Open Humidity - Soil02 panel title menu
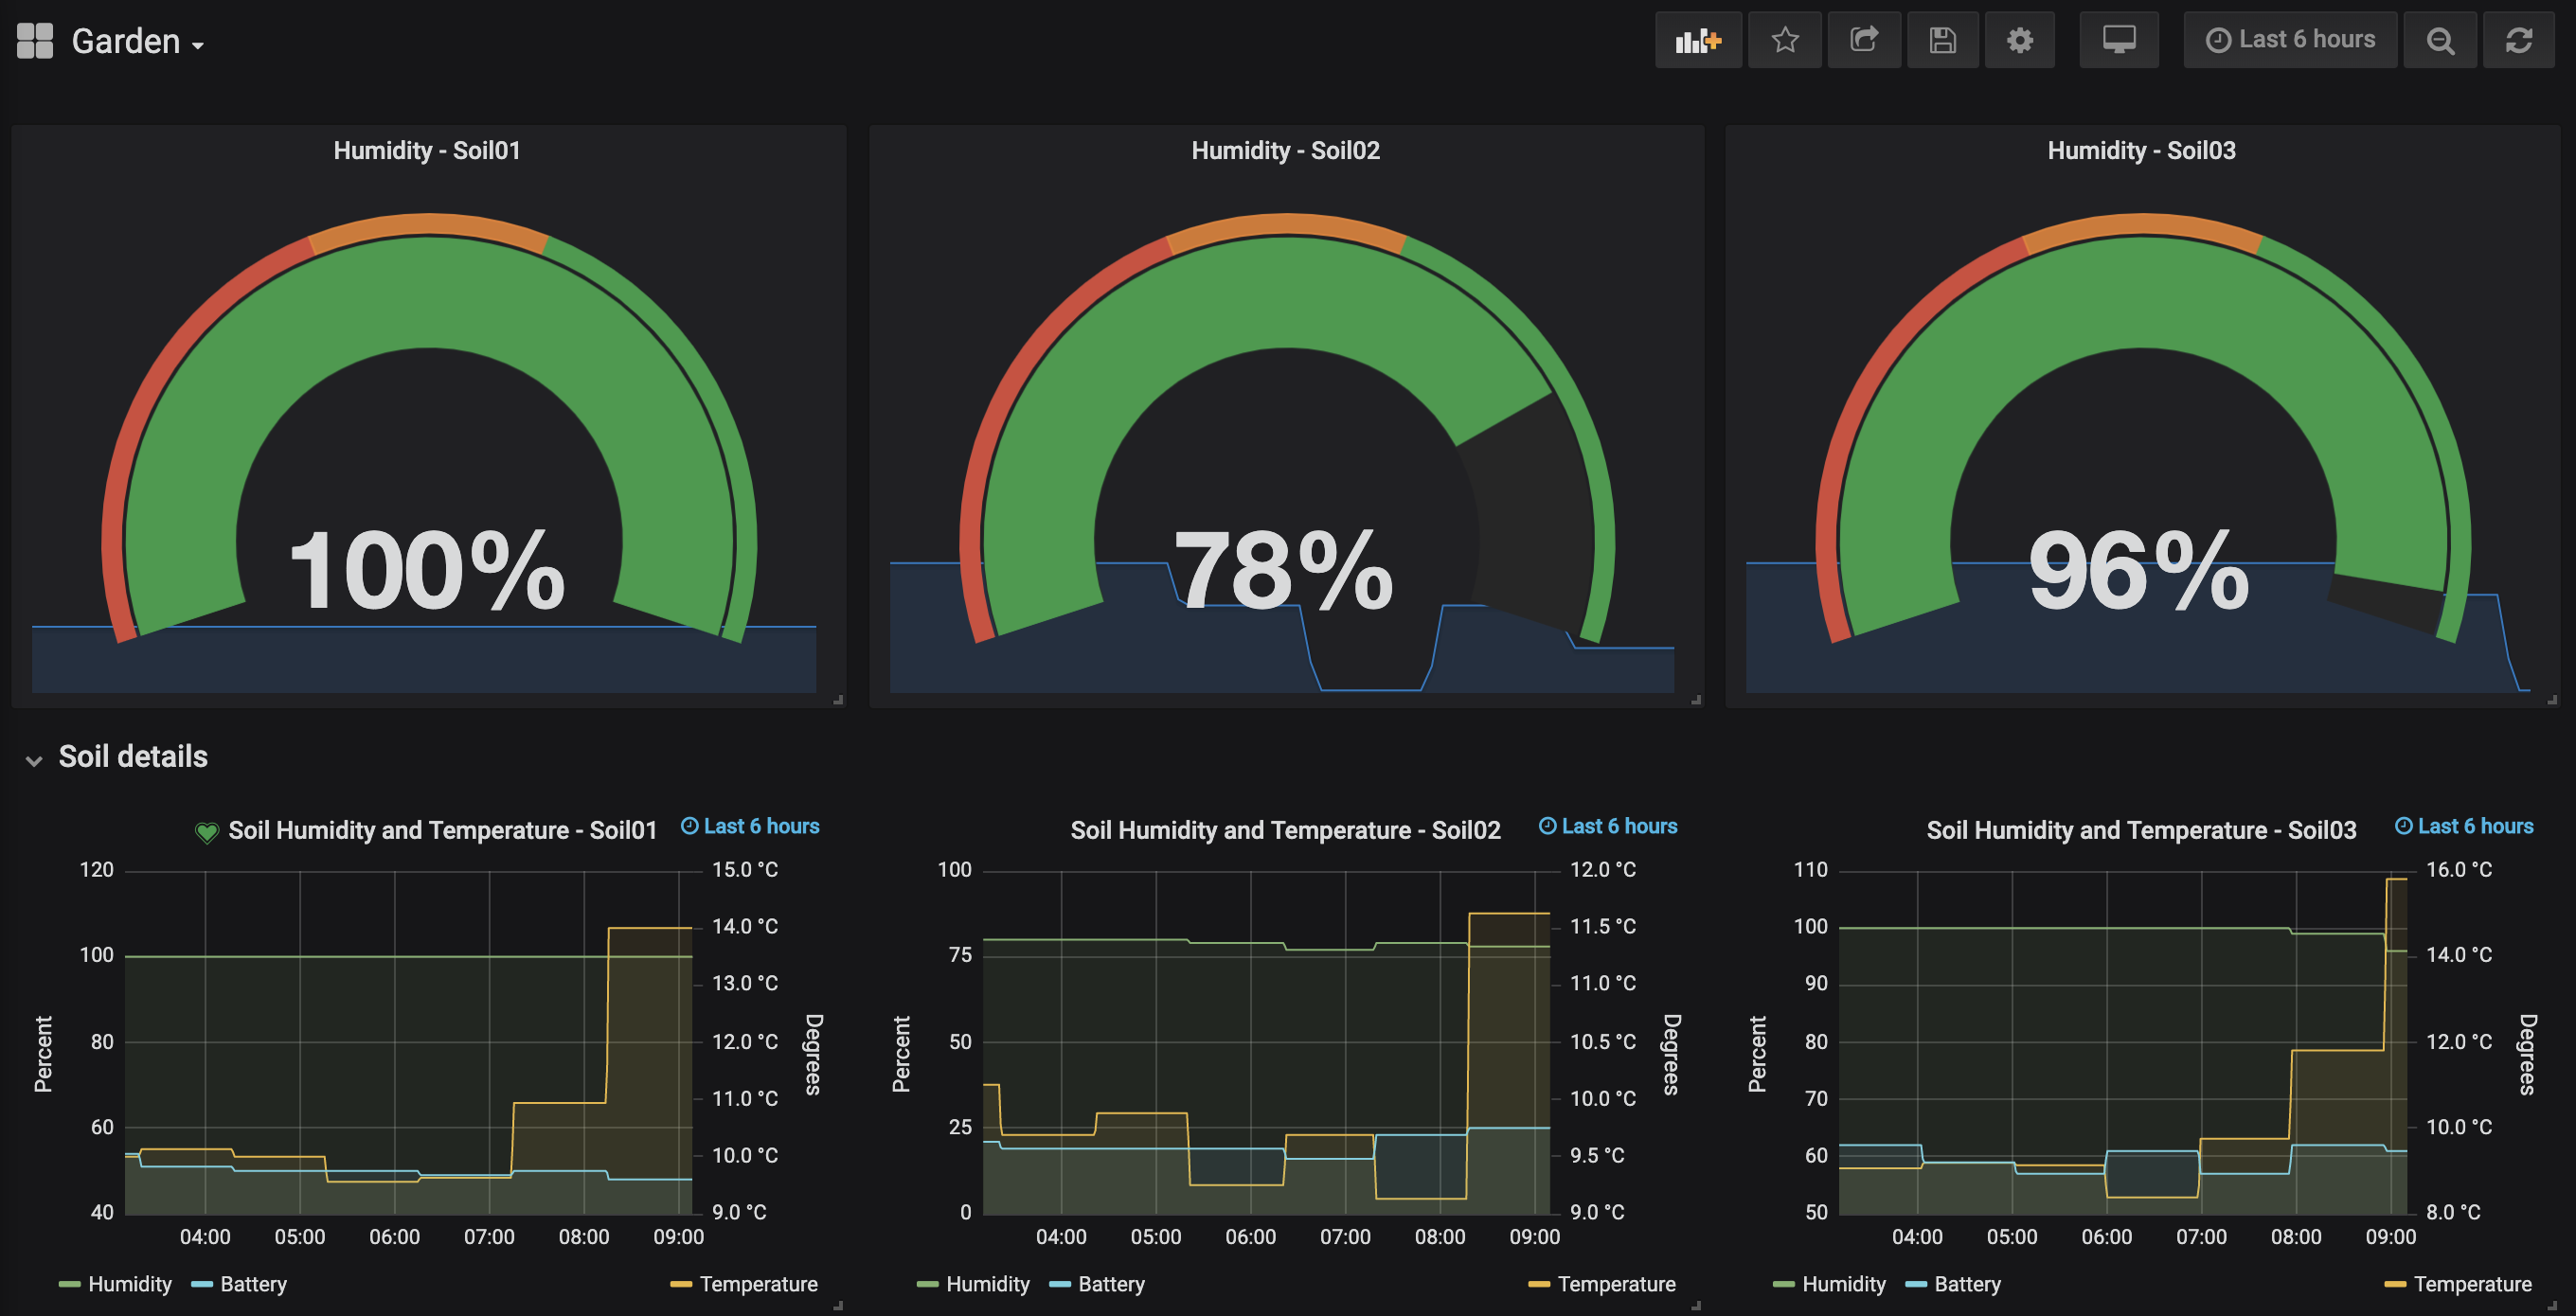2576x1316 pixels. click(x=1285, y=151)
